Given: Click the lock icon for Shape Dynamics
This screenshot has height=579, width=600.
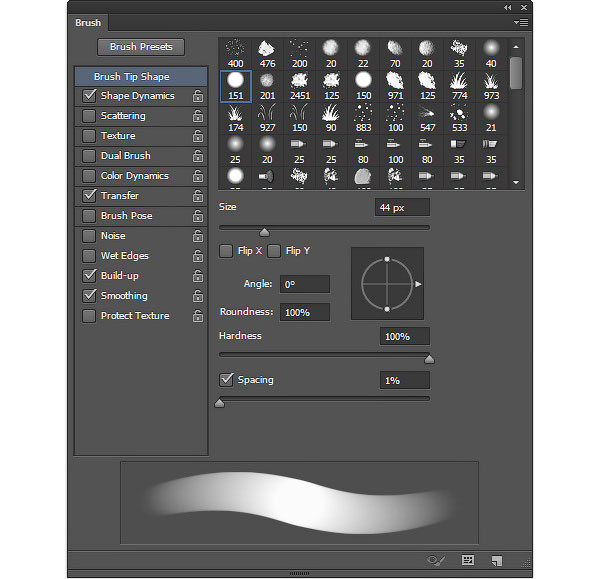Looking at the screenshot, I should [198, 96].
